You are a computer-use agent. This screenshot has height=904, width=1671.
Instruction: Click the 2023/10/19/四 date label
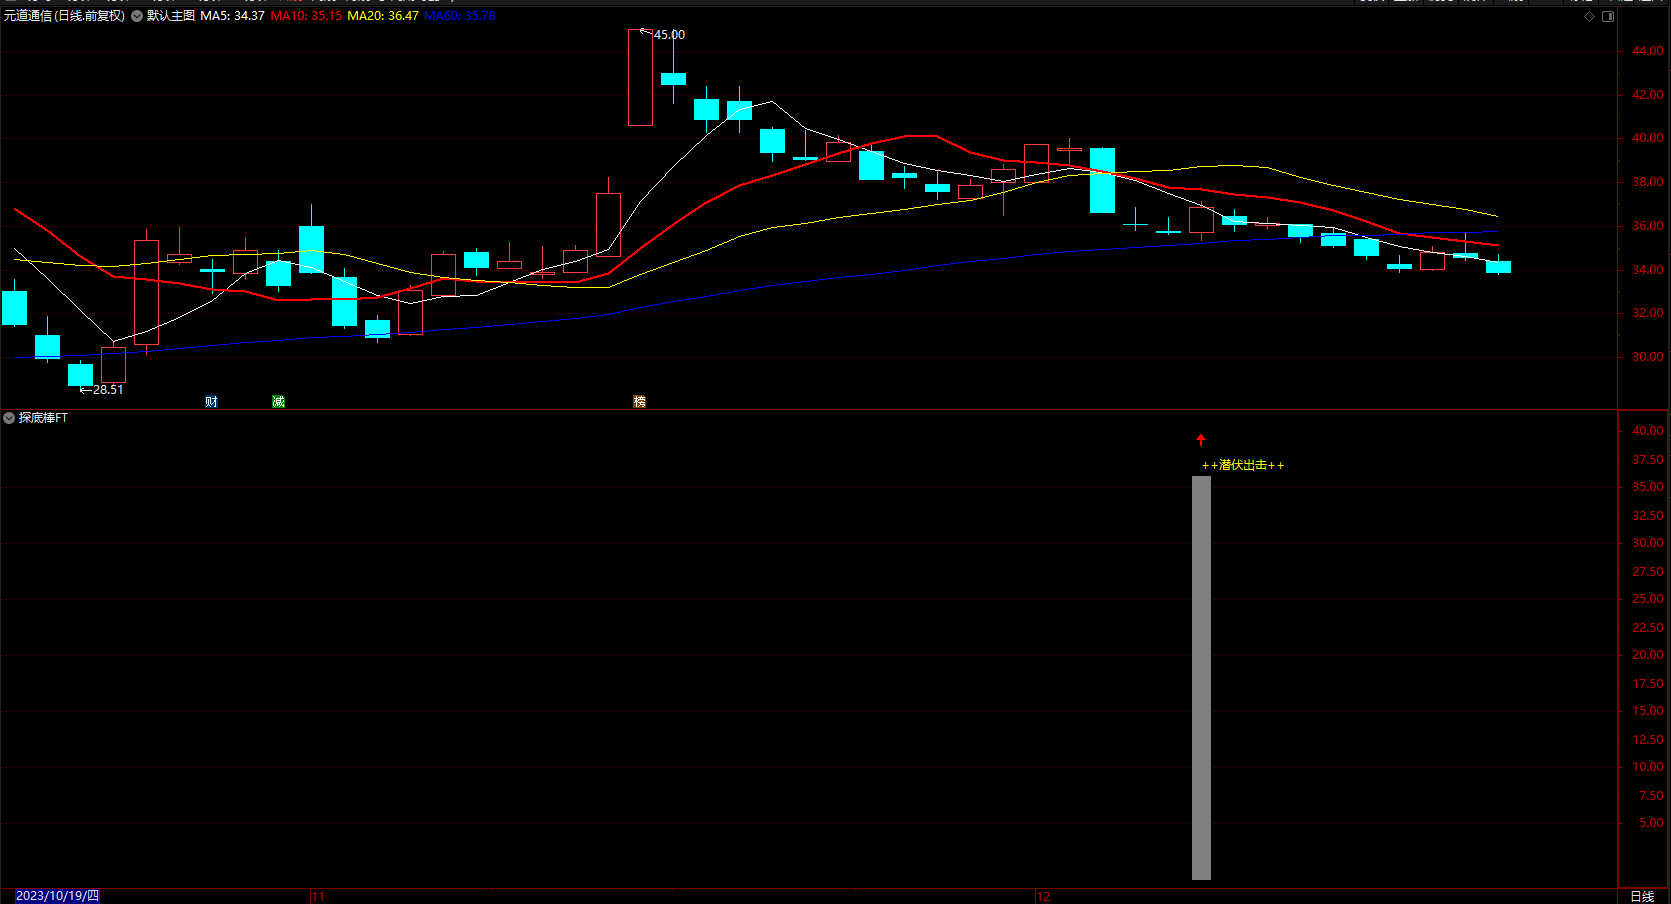click(x=57, y=896)
